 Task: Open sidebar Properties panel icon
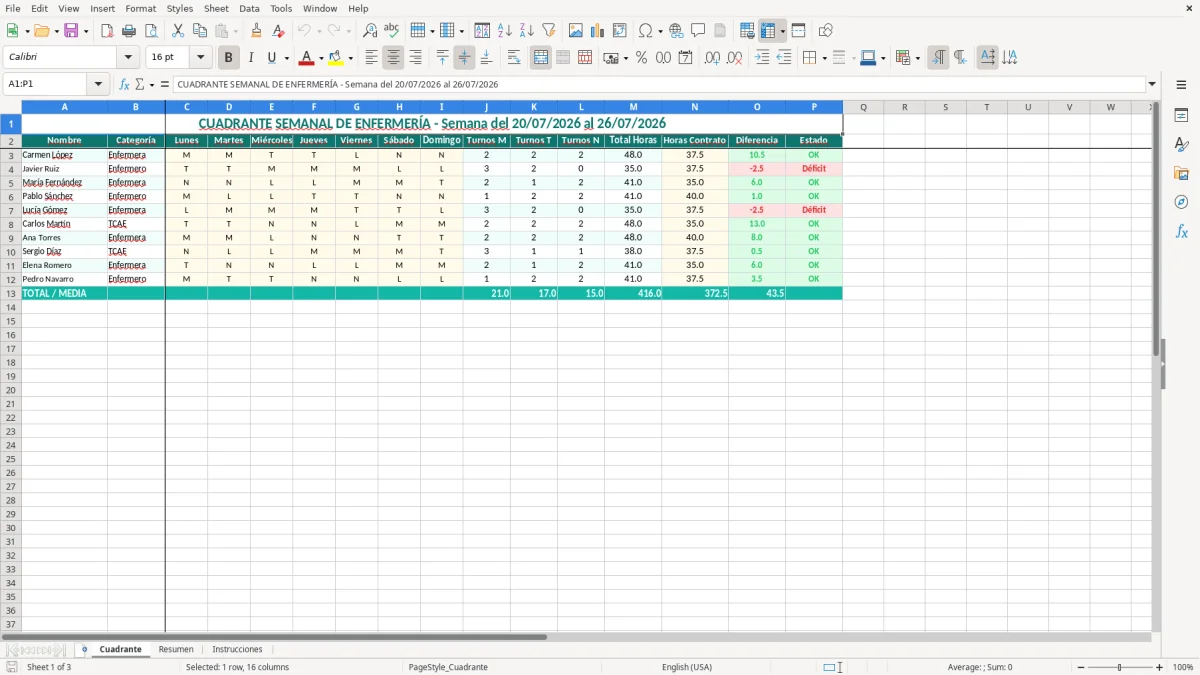point(1181,115)
